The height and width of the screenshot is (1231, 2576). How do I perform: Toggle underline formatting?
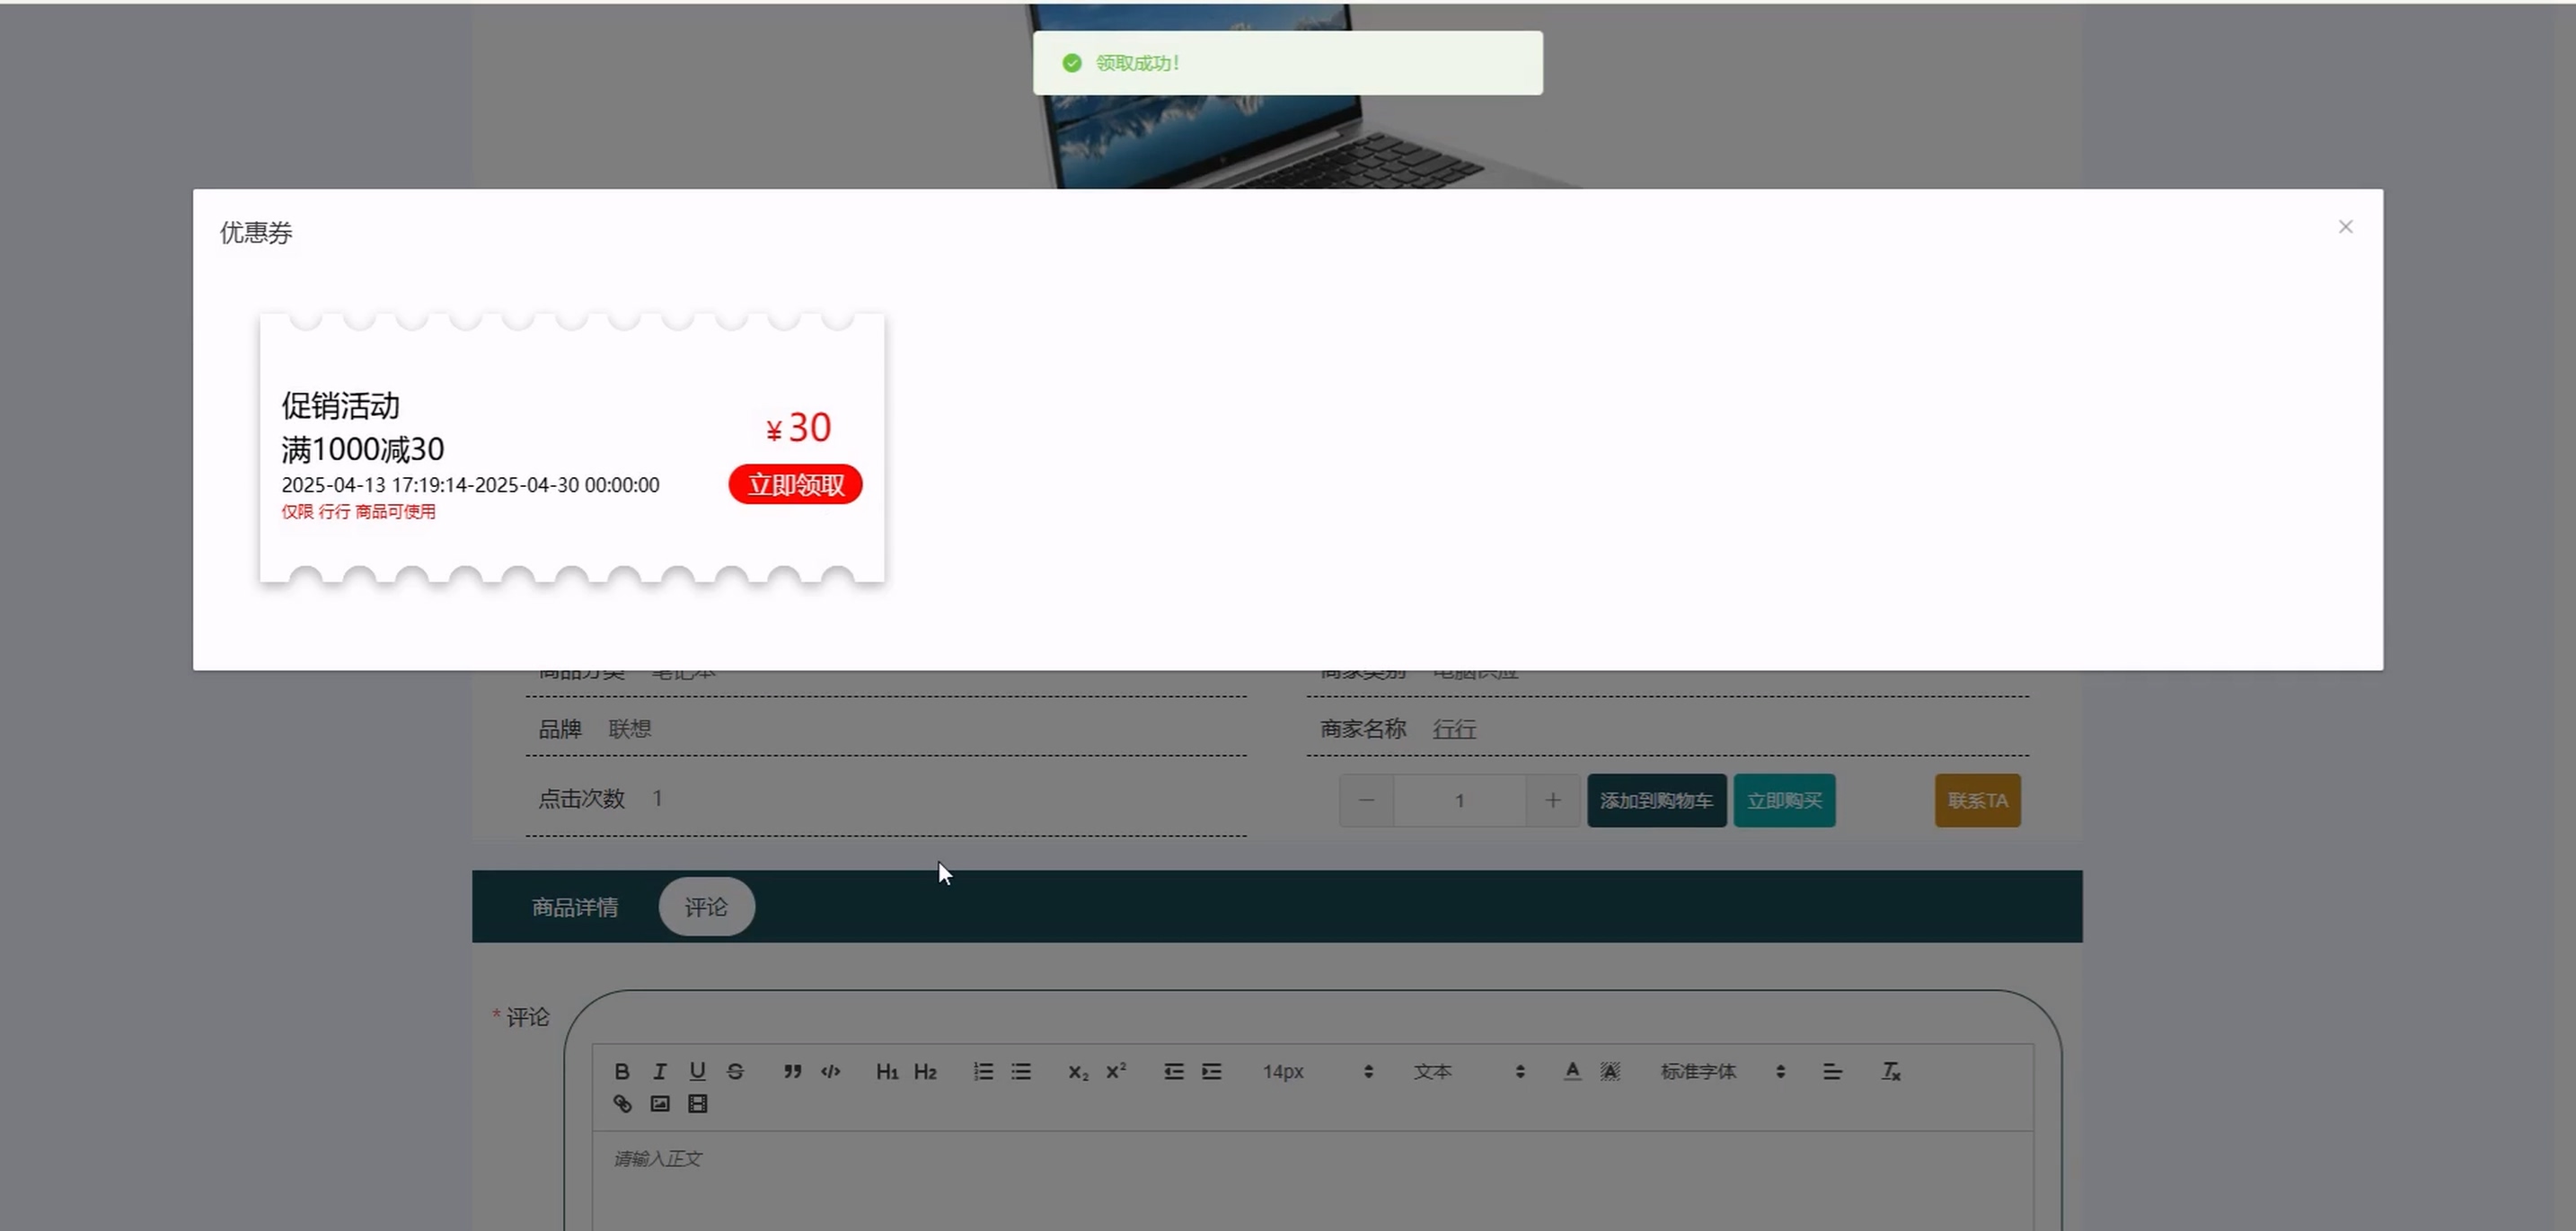click(x=697, y=1071)
